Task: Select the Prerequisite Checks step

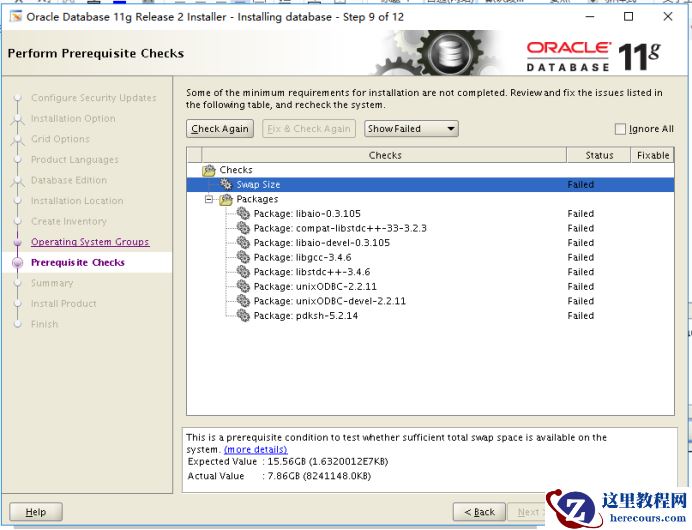Action: (x=78, y=263)
